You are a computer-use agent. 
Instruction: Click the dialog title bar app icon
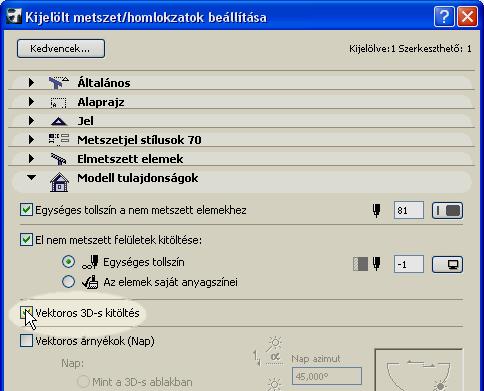(x=14, y=16)
